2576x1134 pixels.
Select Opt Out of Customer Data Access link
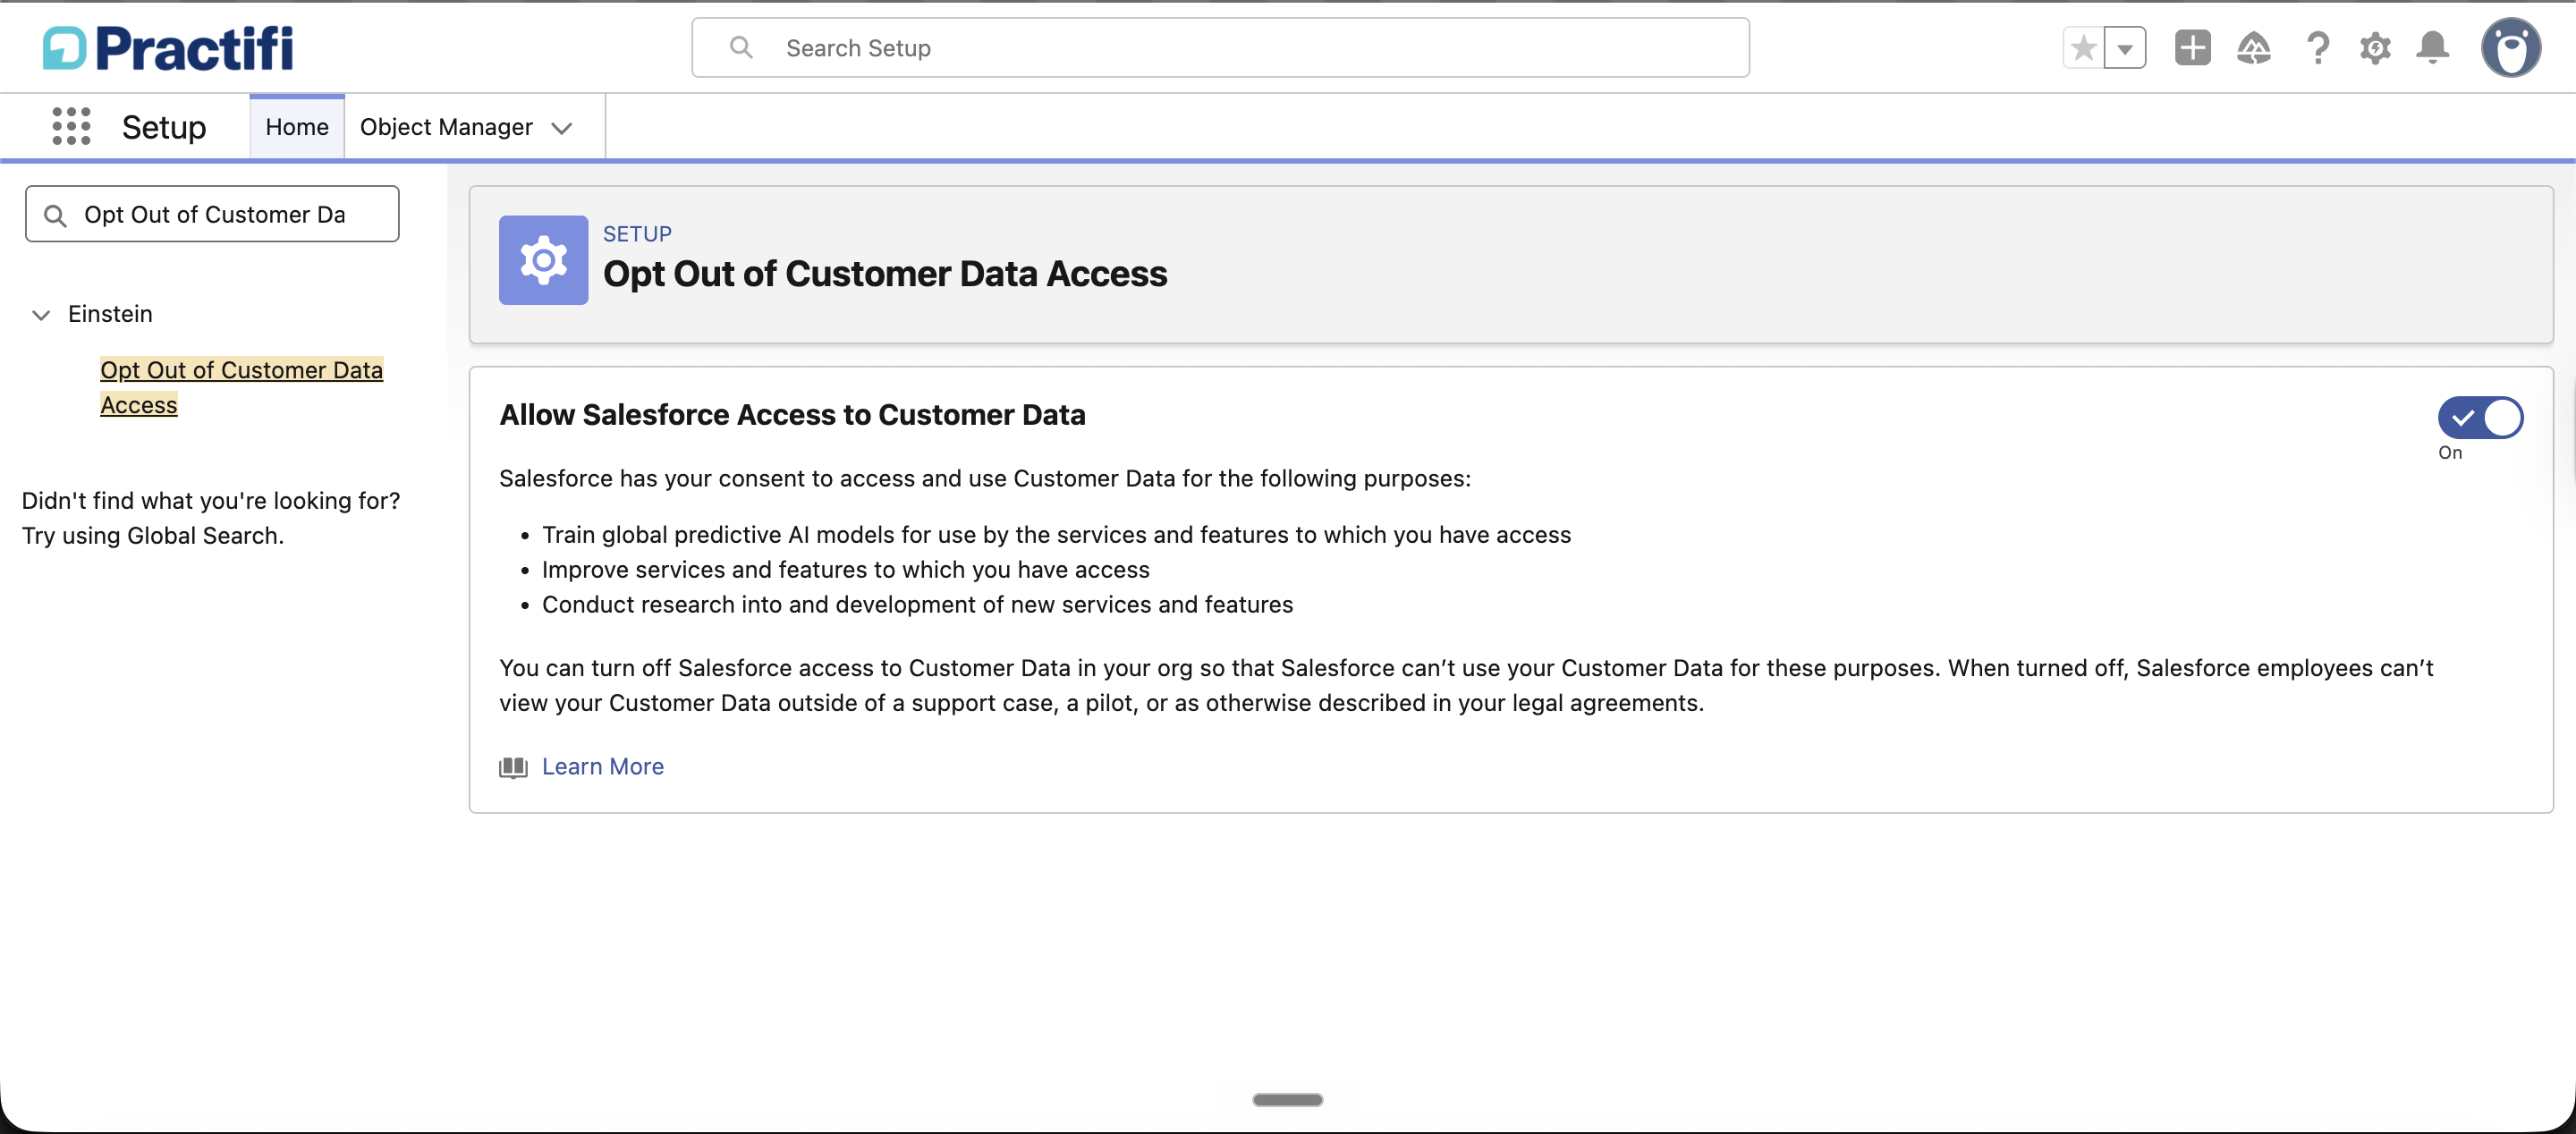[x=241, y=387]
